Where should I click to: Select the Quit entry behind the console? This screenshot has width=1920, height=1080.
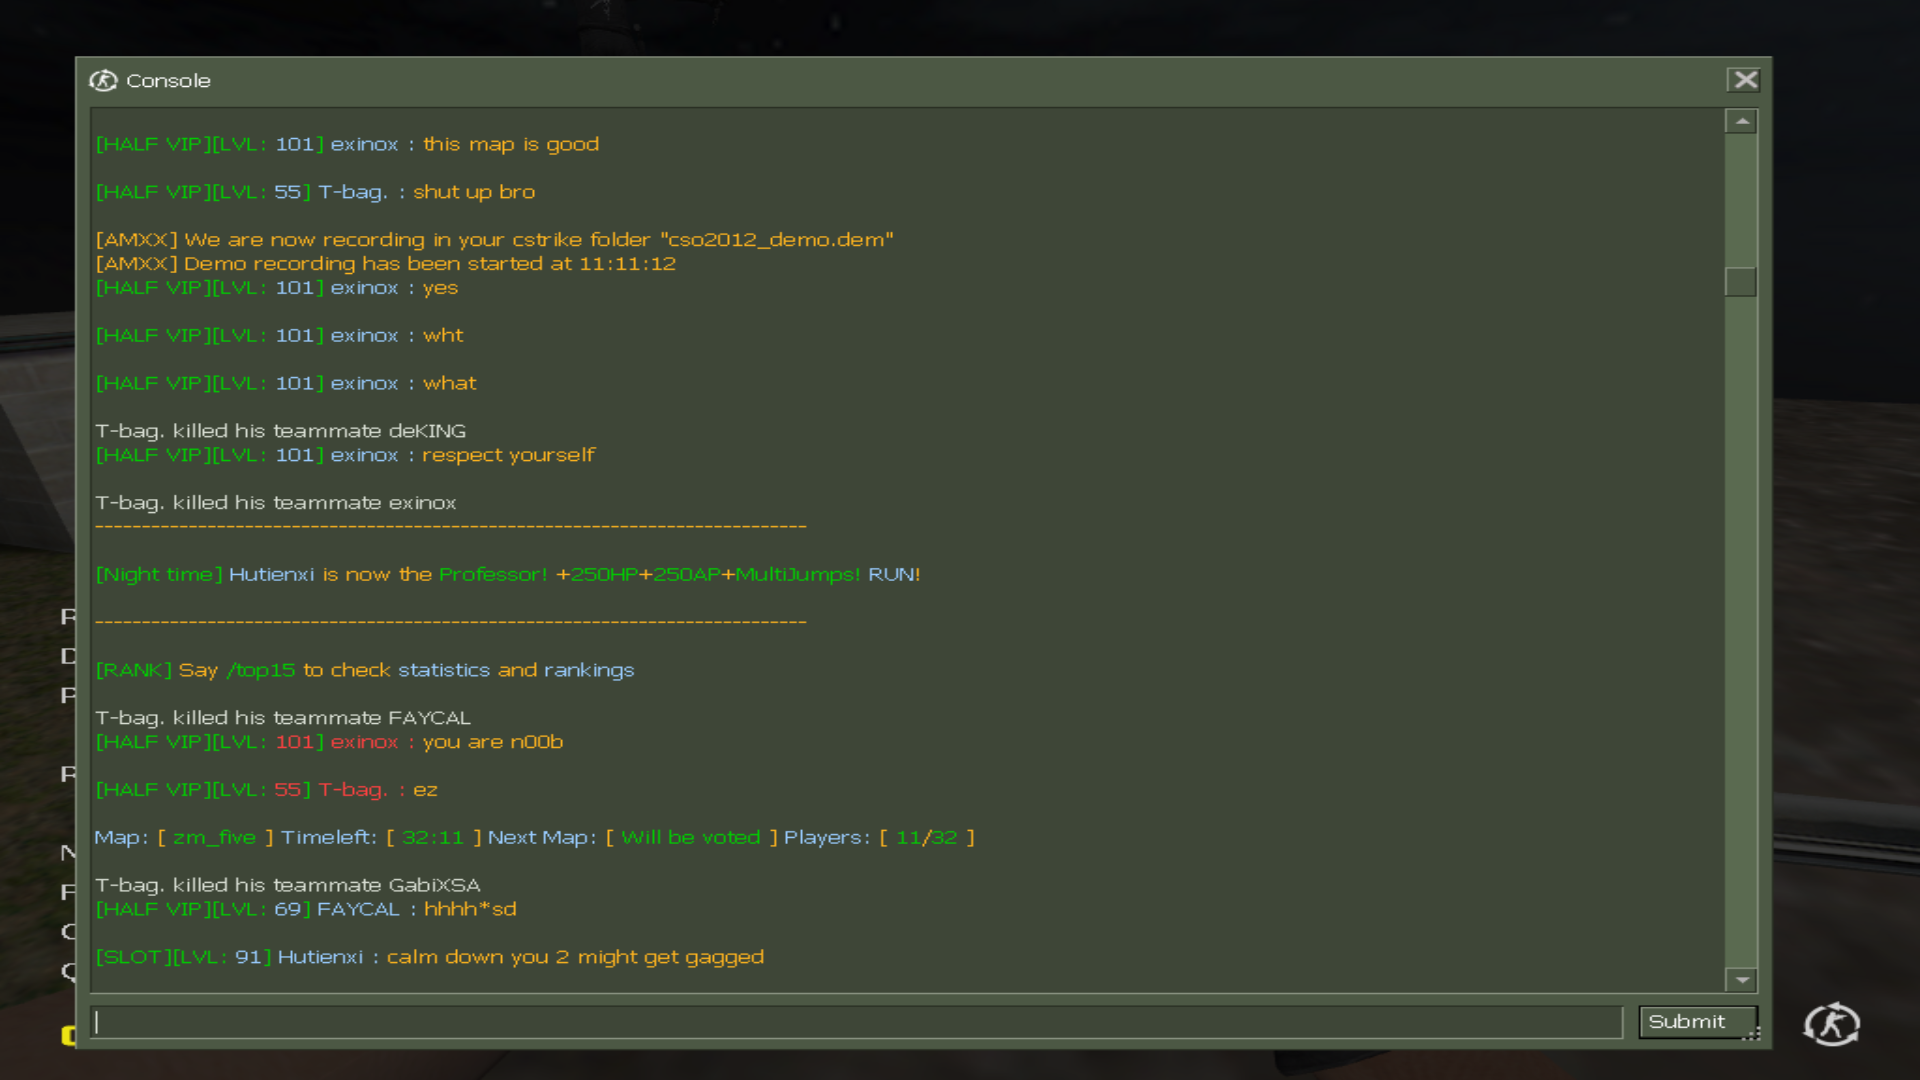click(68, 970)
